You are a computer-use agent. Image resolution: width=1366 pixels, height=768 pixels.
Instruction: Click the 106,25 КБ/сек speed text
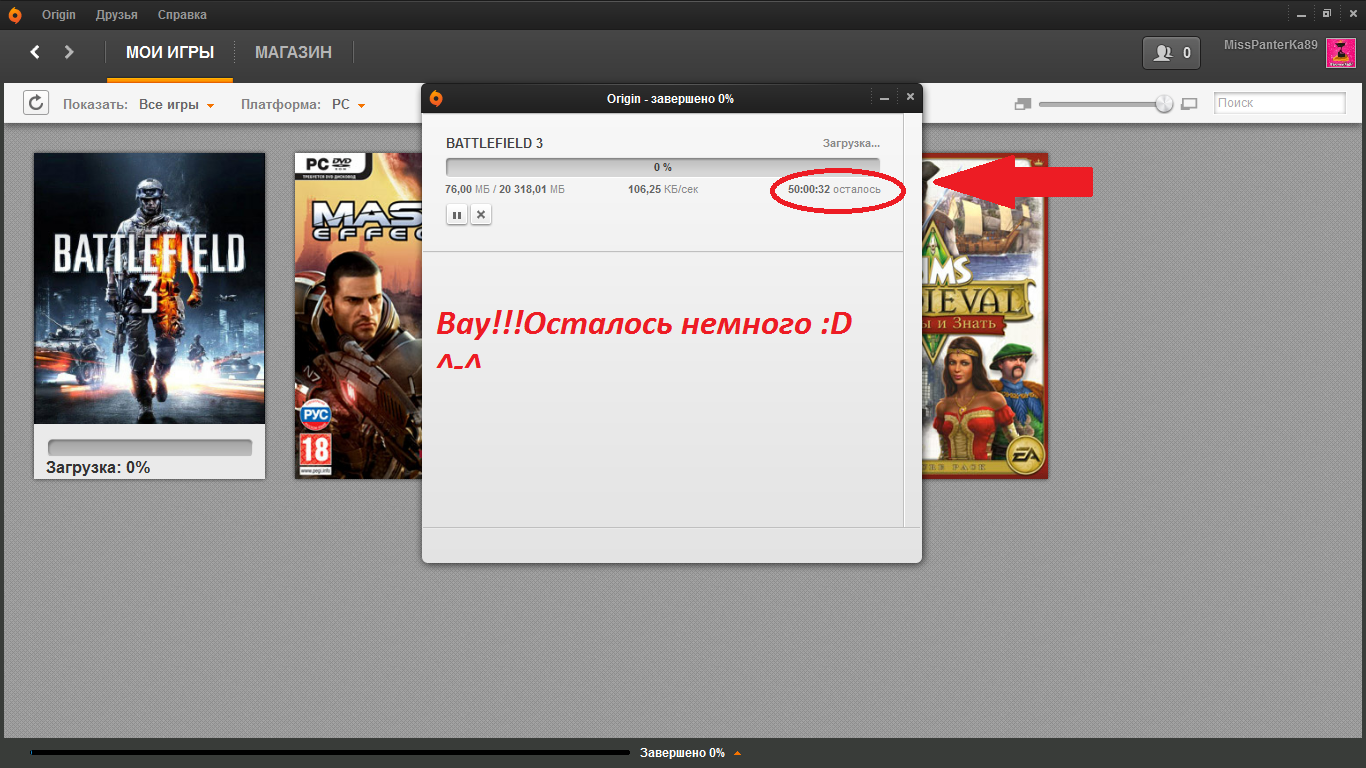pos(663,189)
